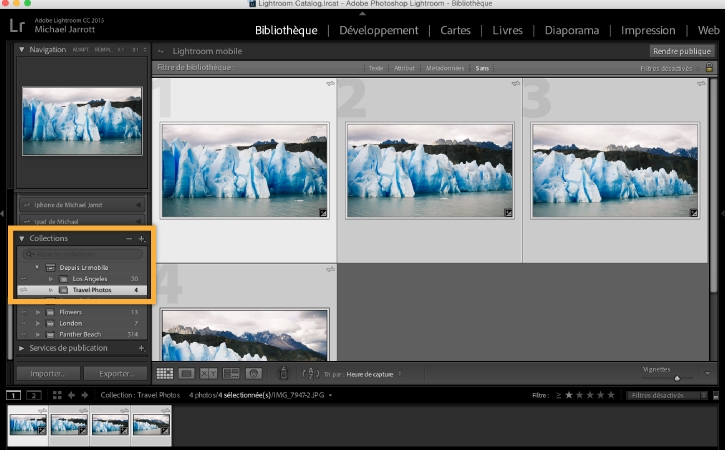Image resolution: width=725 pixels, height=450 pixels.
Task: Open Survey view mode
Action: pyautogui.click(x=231, y=373)
